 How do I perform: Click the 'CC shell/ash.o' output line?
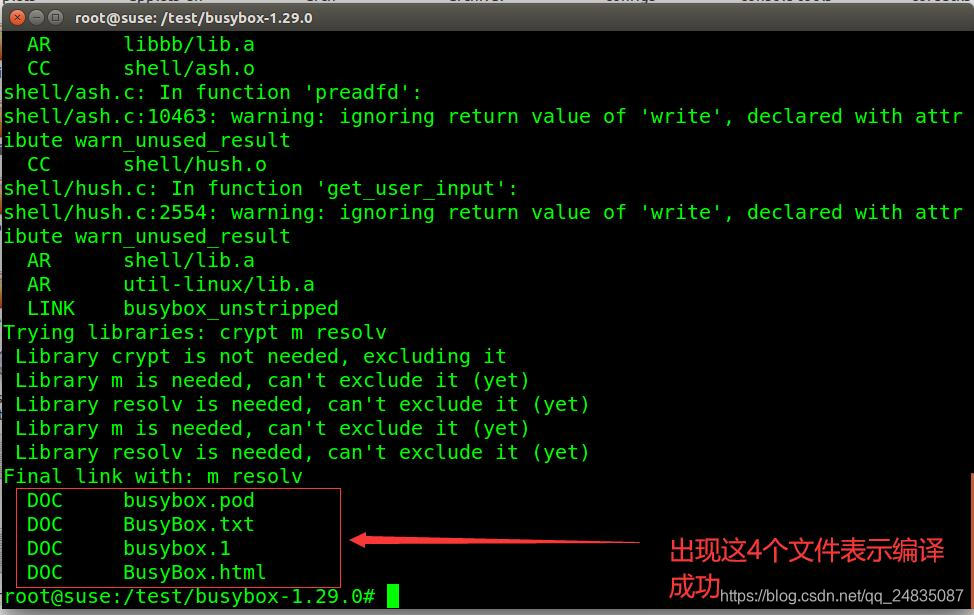click(x=140, y=68)
